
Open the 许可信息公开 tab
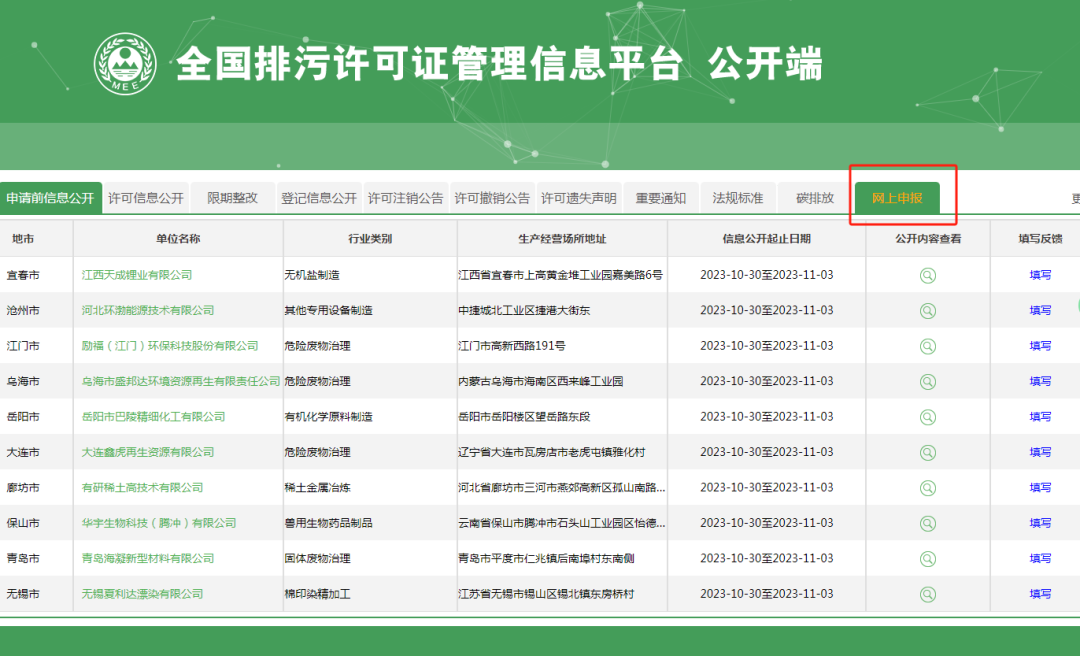[x=146, y=198]
